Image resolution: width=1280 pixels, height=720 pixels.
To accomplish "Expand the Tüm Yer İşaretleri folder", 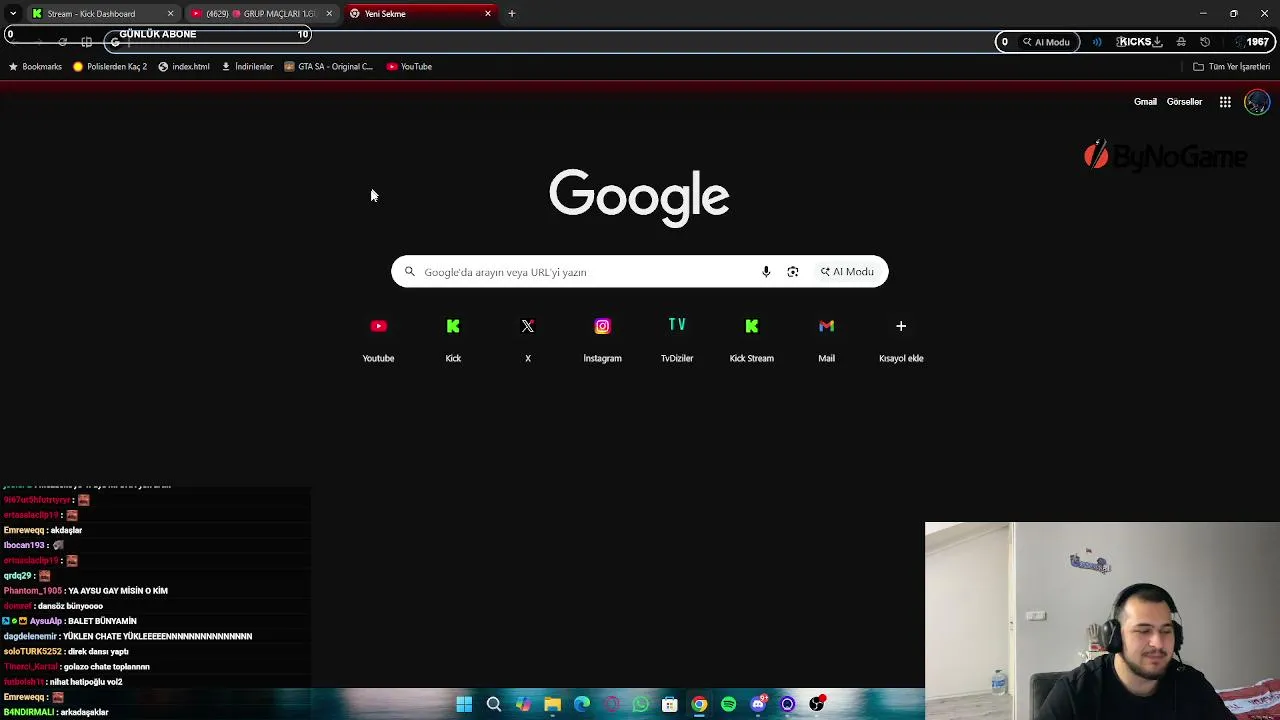I will 1232,67.
